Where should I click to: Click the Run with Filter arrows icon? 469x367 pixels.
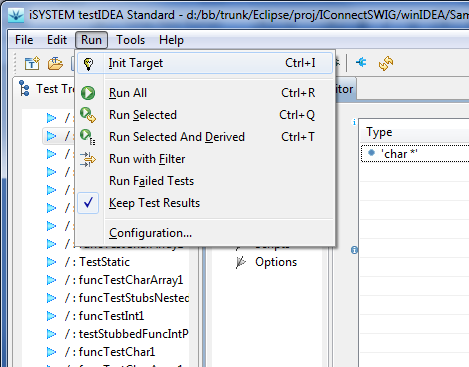(x=88, y=159)
